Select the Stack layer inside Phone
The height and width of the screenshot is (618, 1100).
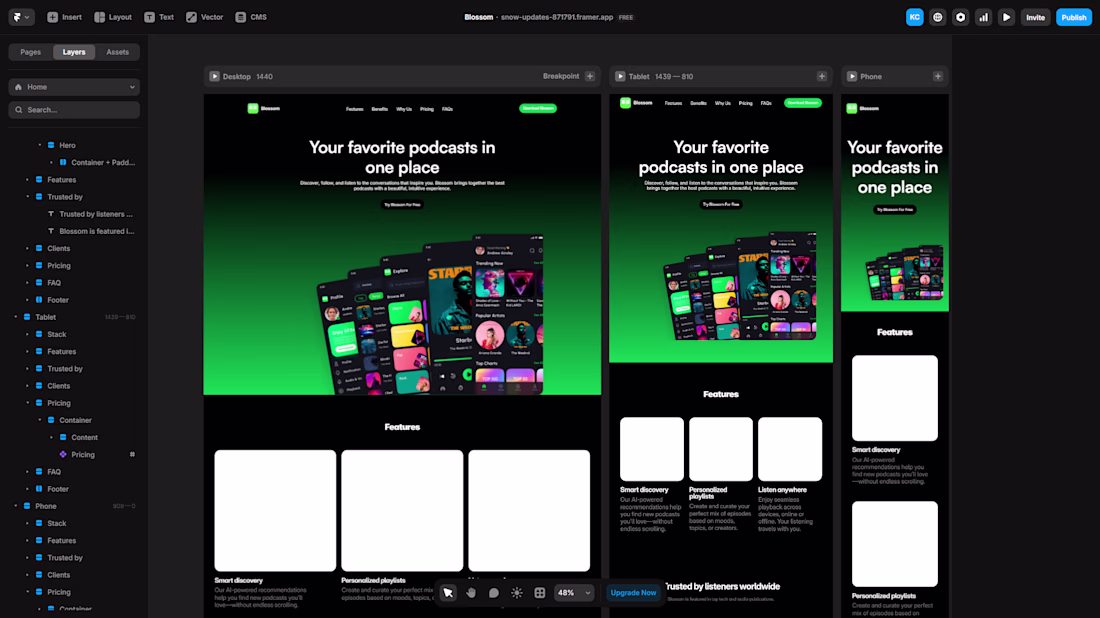pyautogui.click(x=57, y=523)
